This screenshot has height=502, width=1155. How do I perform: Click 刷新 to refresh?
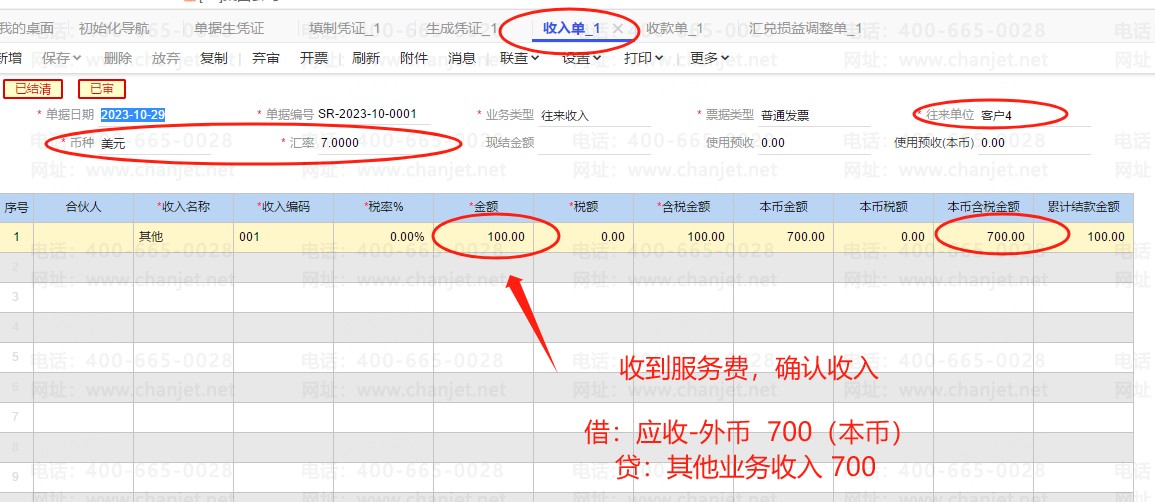coord(365,58)
